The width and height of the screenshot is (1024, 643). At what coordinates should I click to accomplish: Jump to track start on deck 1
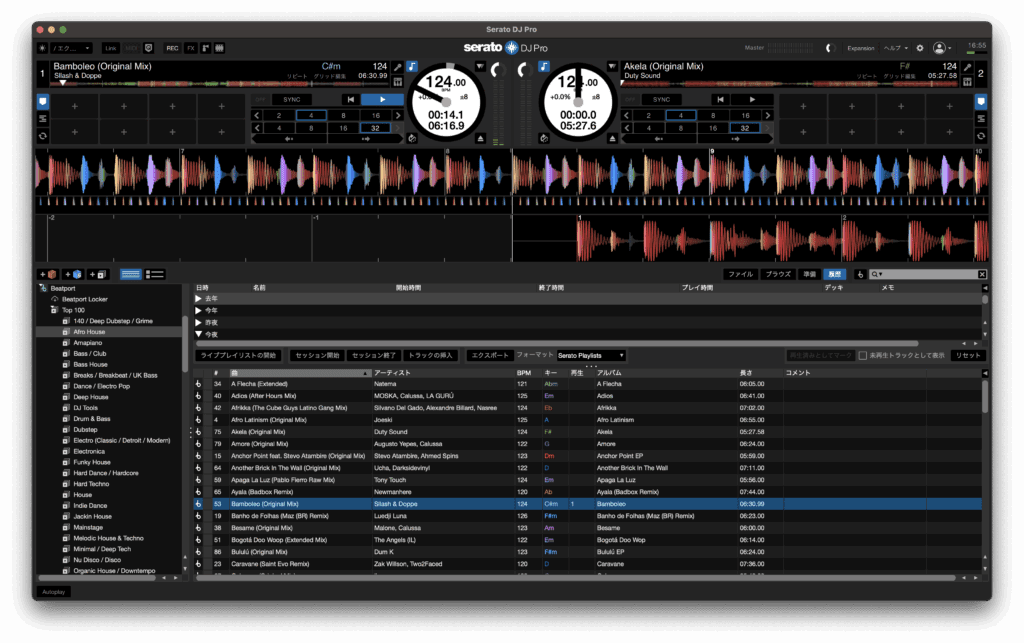[x=351, y=100]
